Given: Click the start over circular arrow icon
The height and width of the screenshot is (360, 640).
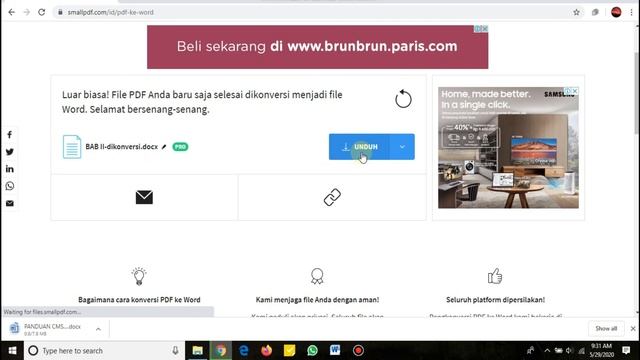Looking at the screenshot, I should (x=403, y=99).
